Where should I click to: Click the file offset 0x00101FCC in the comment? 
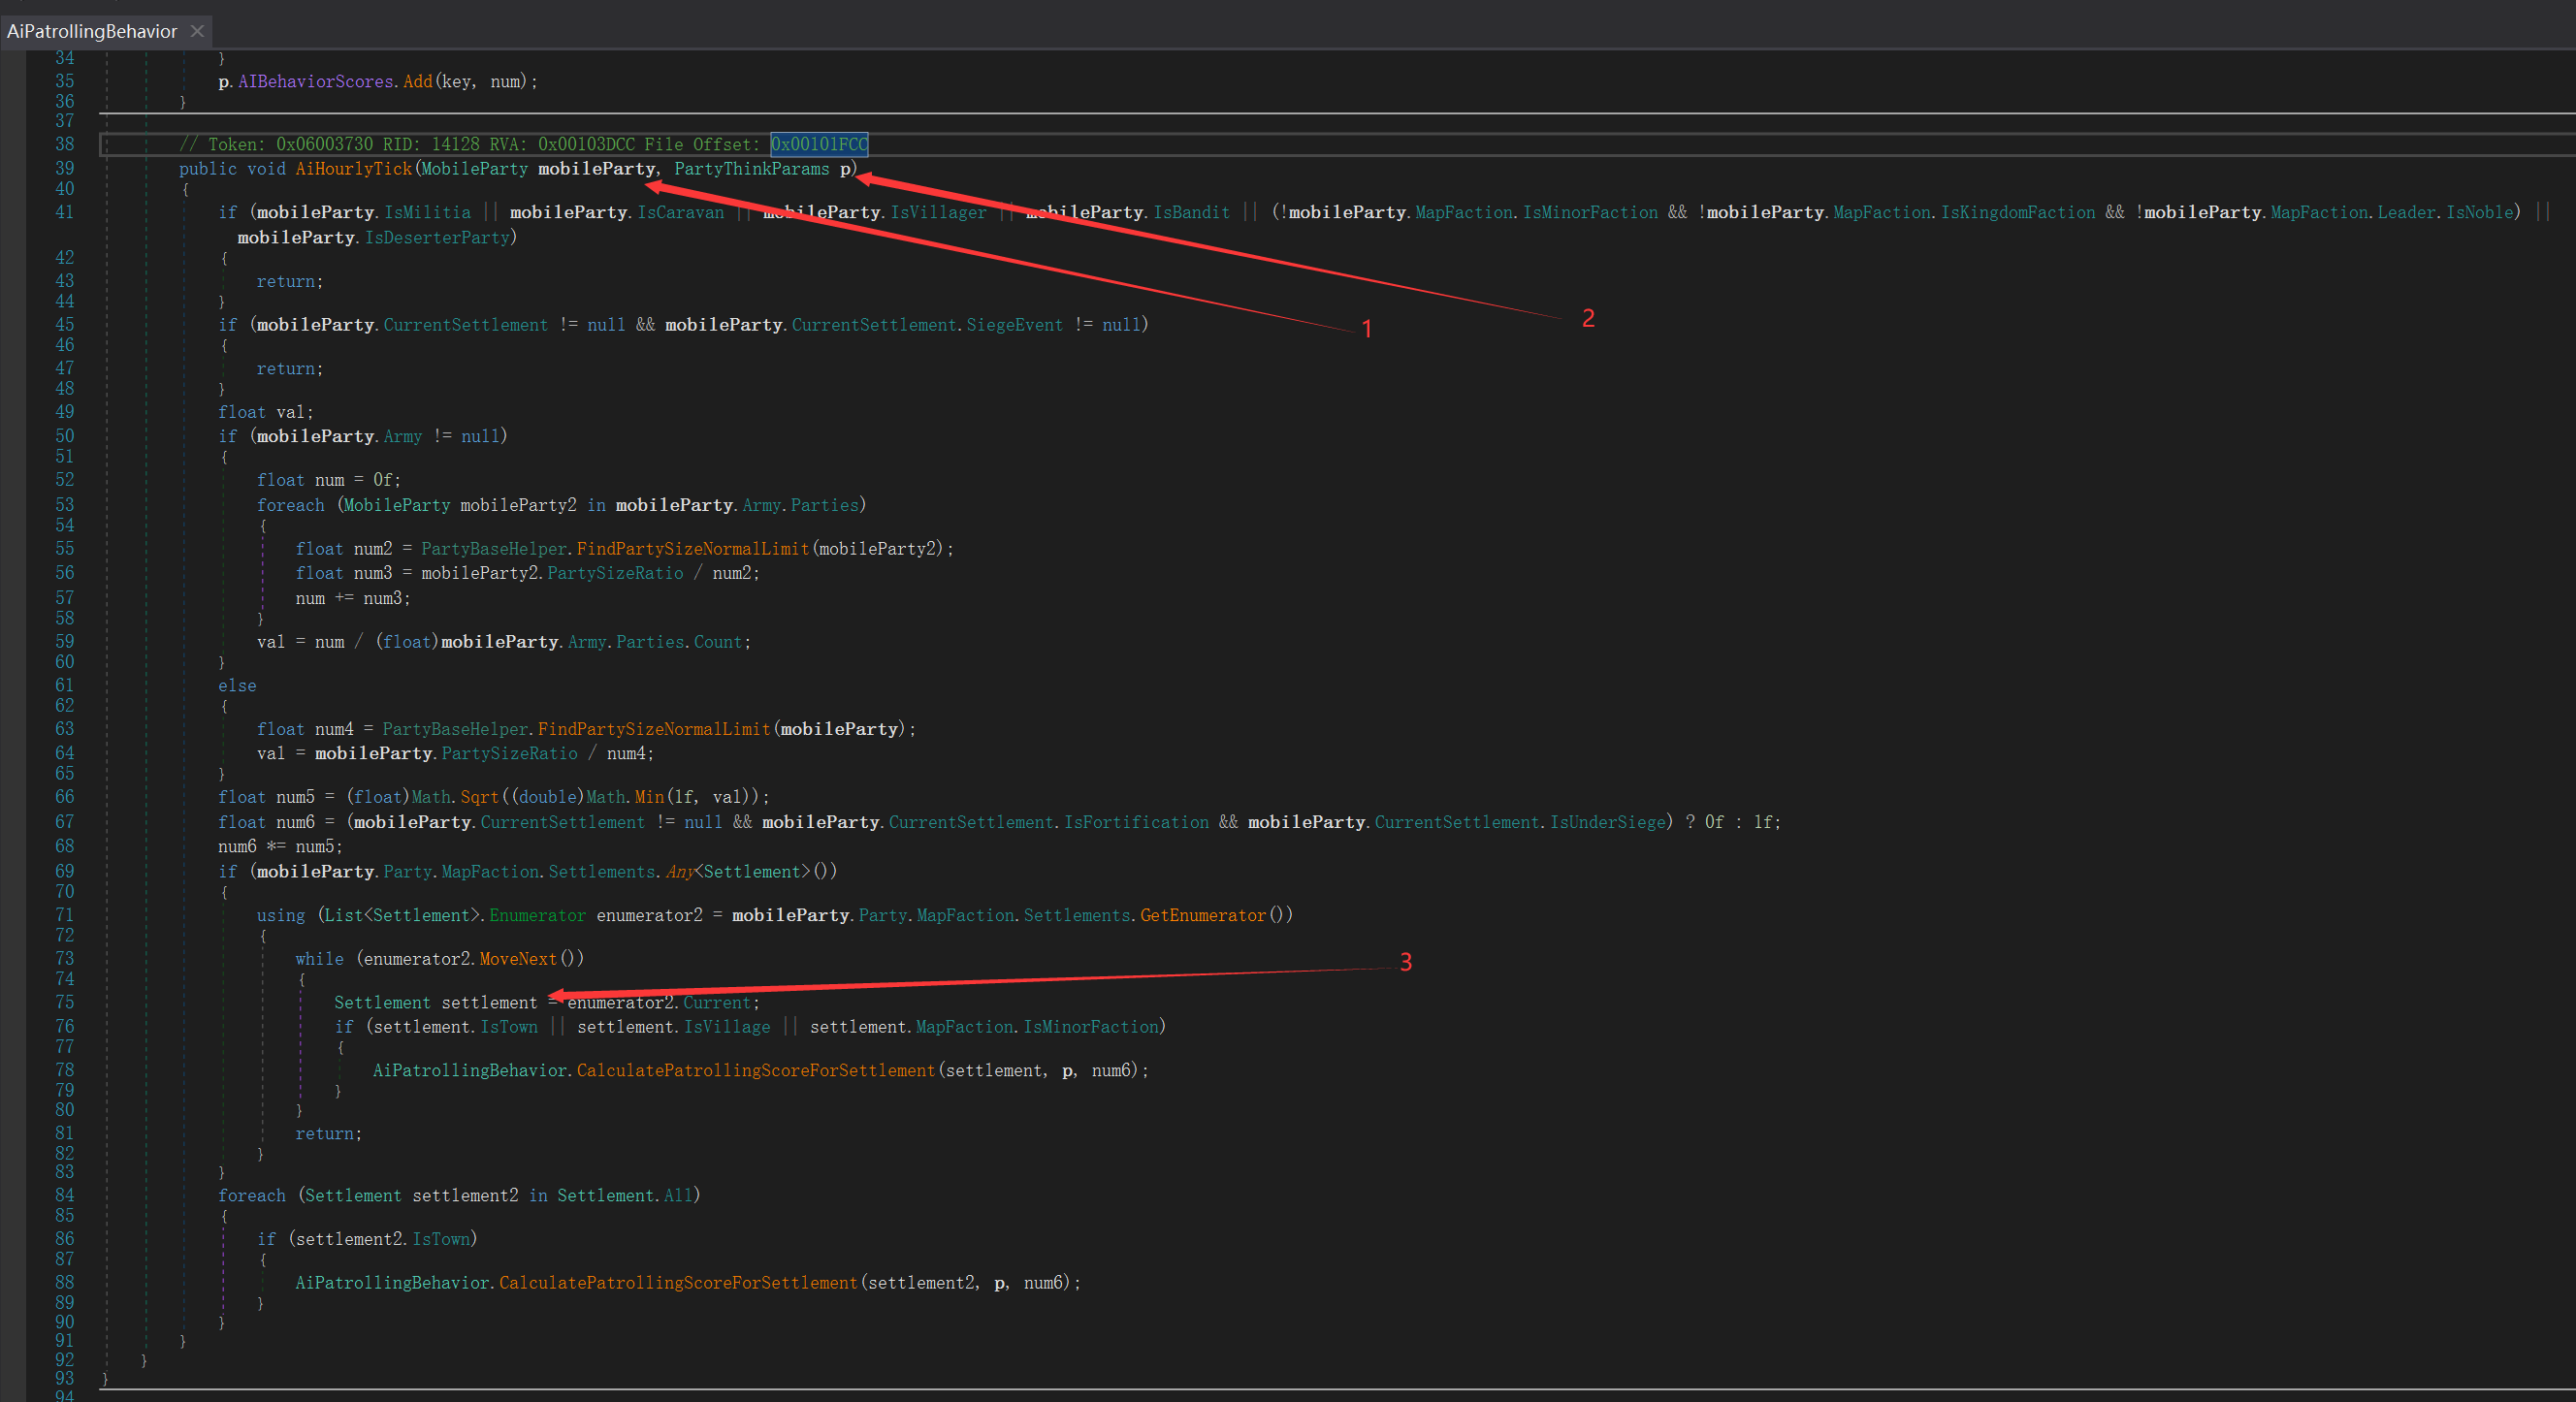pos(819,144)
